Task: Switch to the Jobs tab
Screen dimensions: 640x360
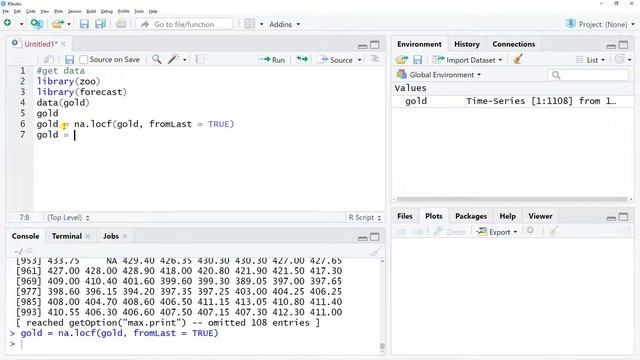Action: click(x=111, y=236)
